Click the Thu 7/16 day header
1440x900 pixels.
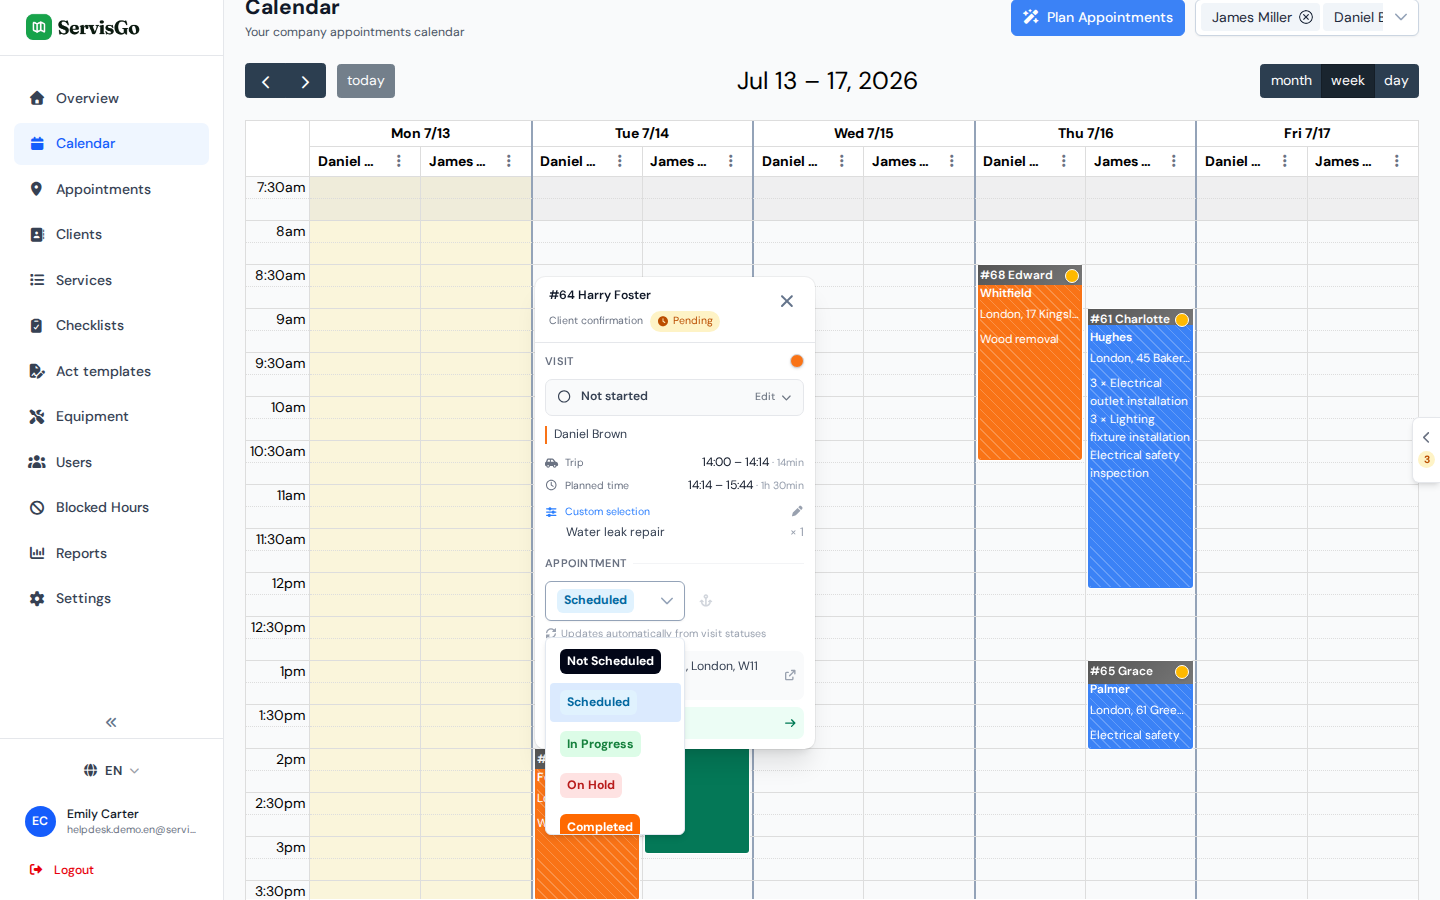click(1086, 133)
